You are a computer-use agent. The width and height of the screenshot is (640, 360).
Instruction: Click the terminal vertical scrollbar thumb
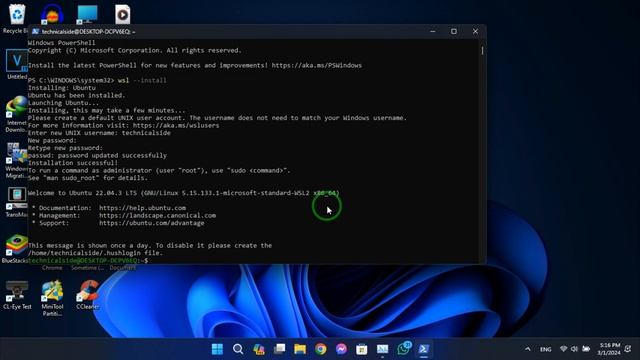click(x=482, y=51)
